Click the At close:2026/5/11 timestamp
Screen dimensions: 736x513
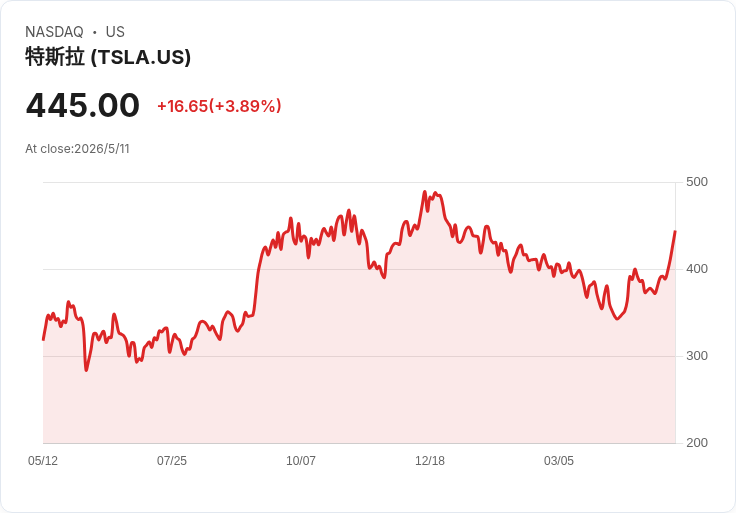pos(77,149)
